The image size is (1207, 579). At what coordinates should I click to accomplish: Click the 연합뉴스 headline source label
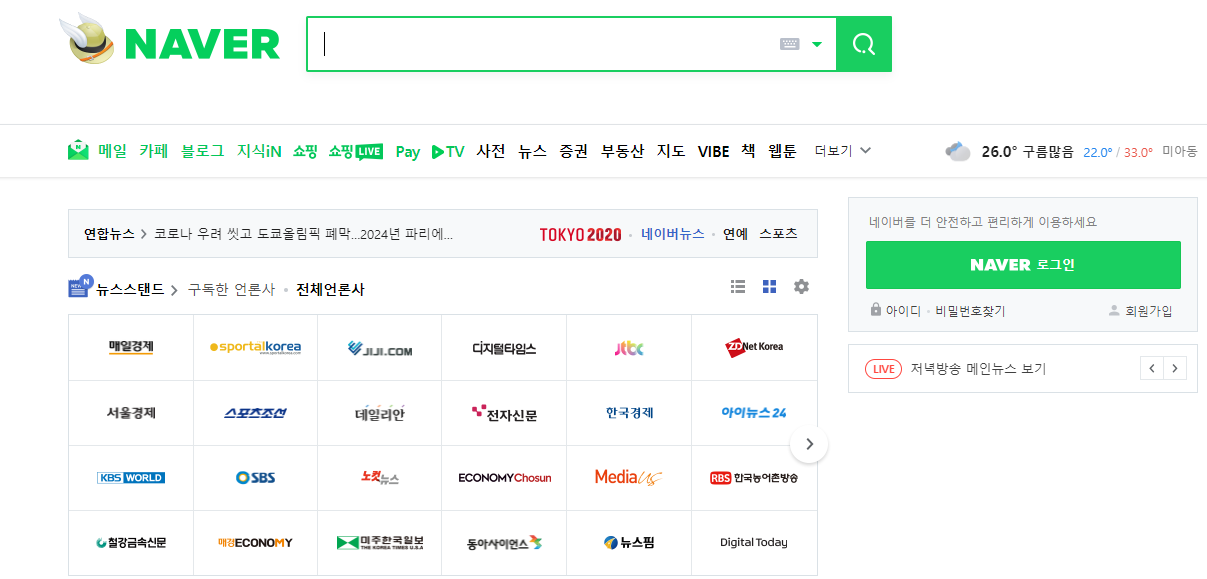click(x=109, y=234)
